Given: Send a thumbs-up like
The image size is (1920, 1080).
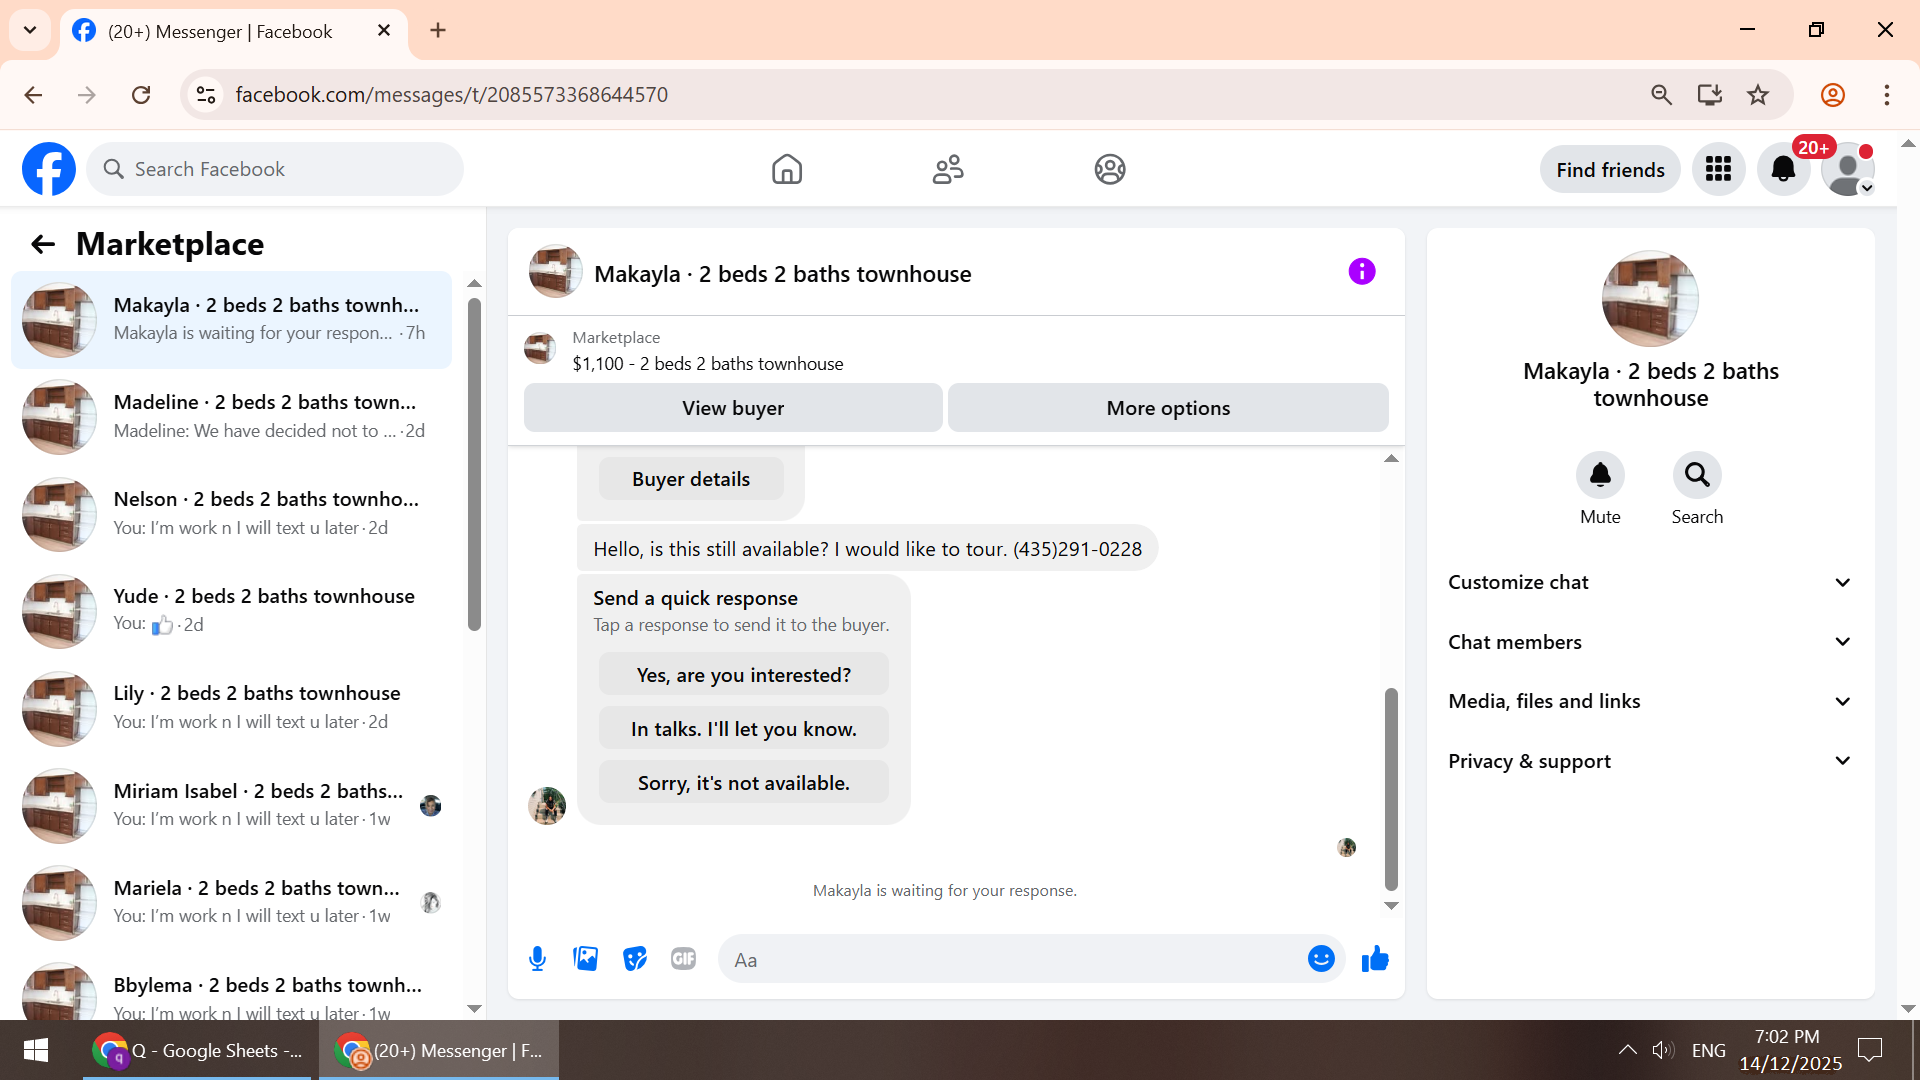Looking at the screenshot, I should point(1375,959).
